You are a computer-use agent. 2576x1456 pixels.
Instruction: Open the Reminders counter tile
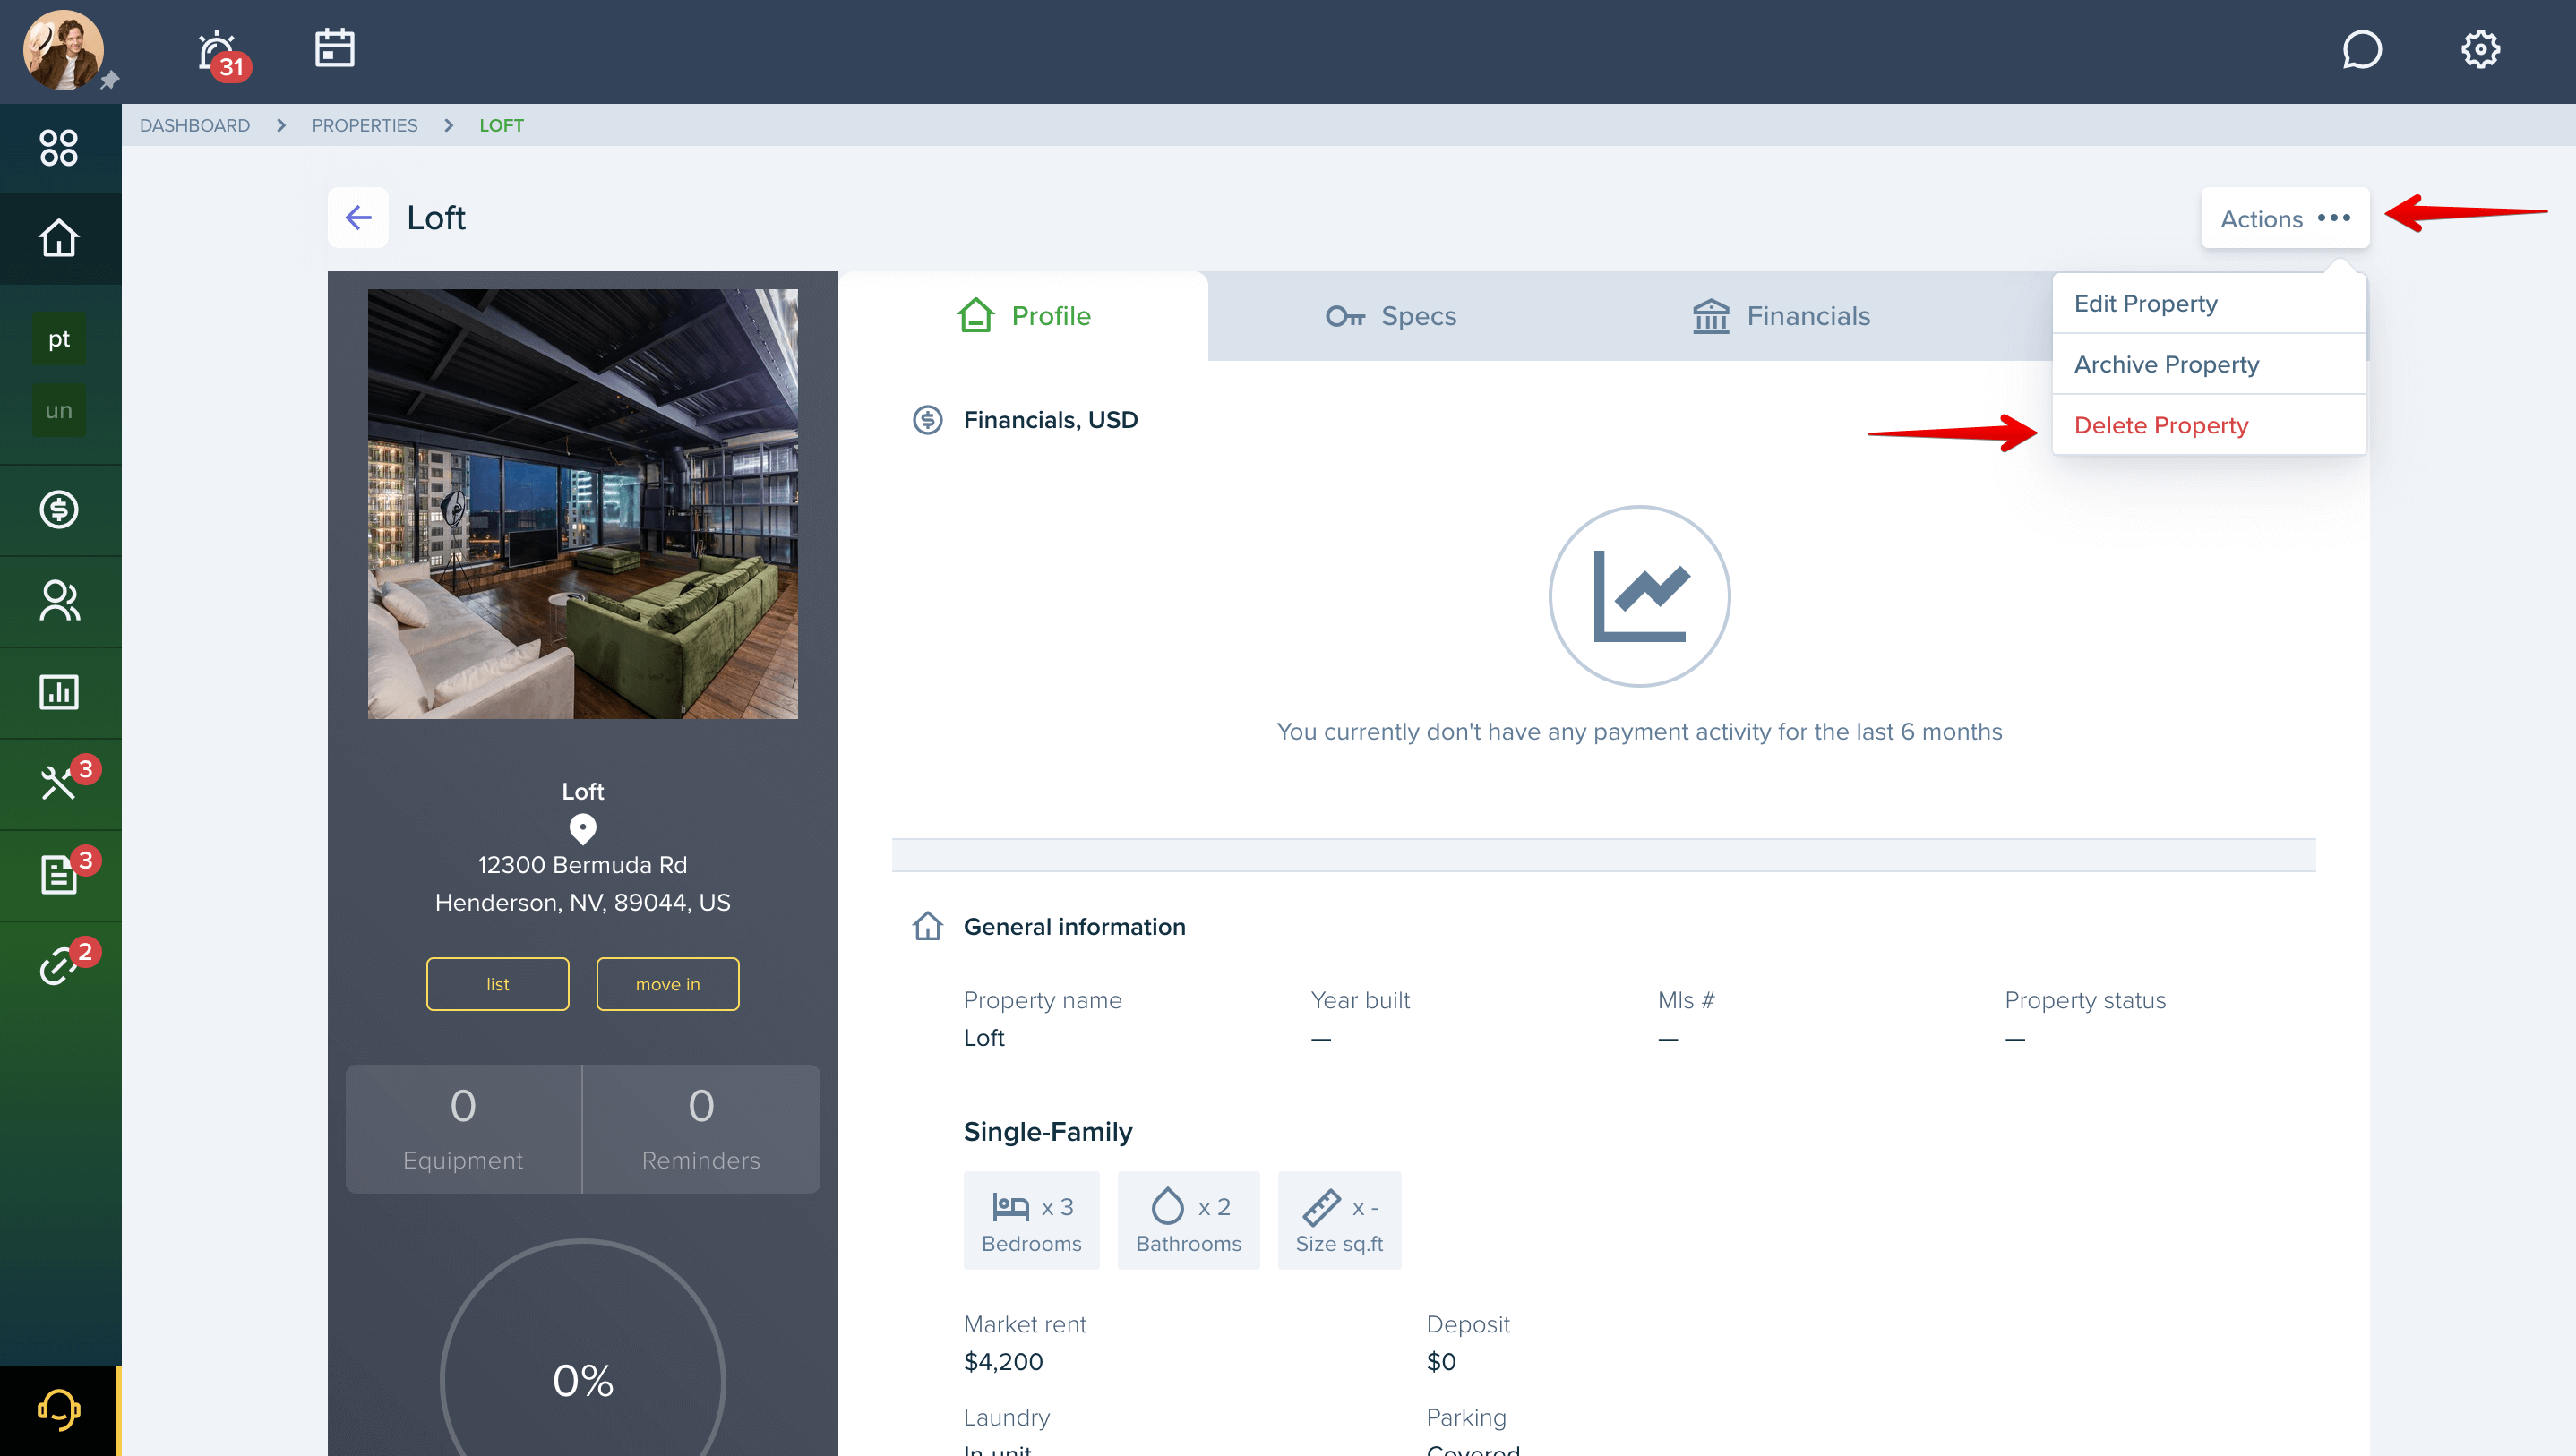tap(701, 1129)
